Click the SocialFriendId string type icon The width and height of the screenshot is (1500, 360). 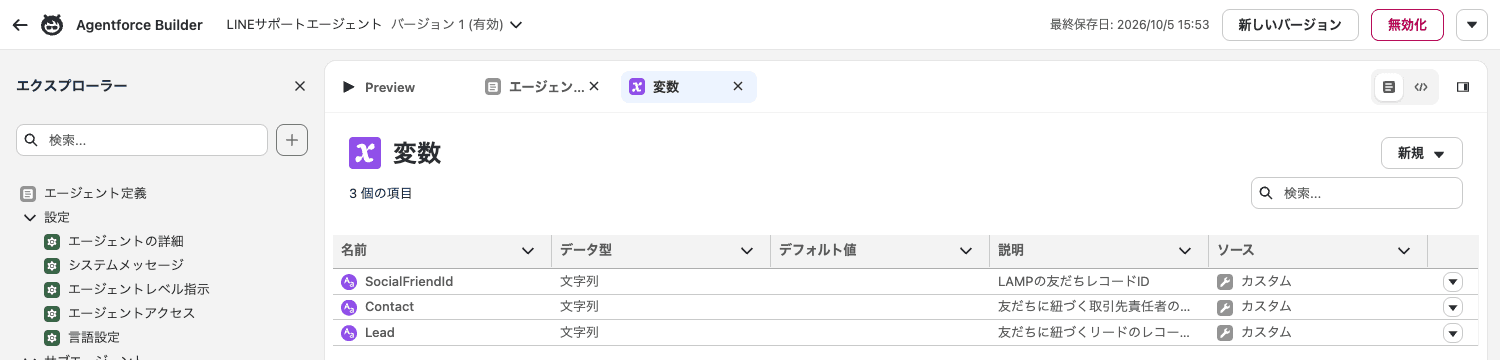[x=349, y=282]
